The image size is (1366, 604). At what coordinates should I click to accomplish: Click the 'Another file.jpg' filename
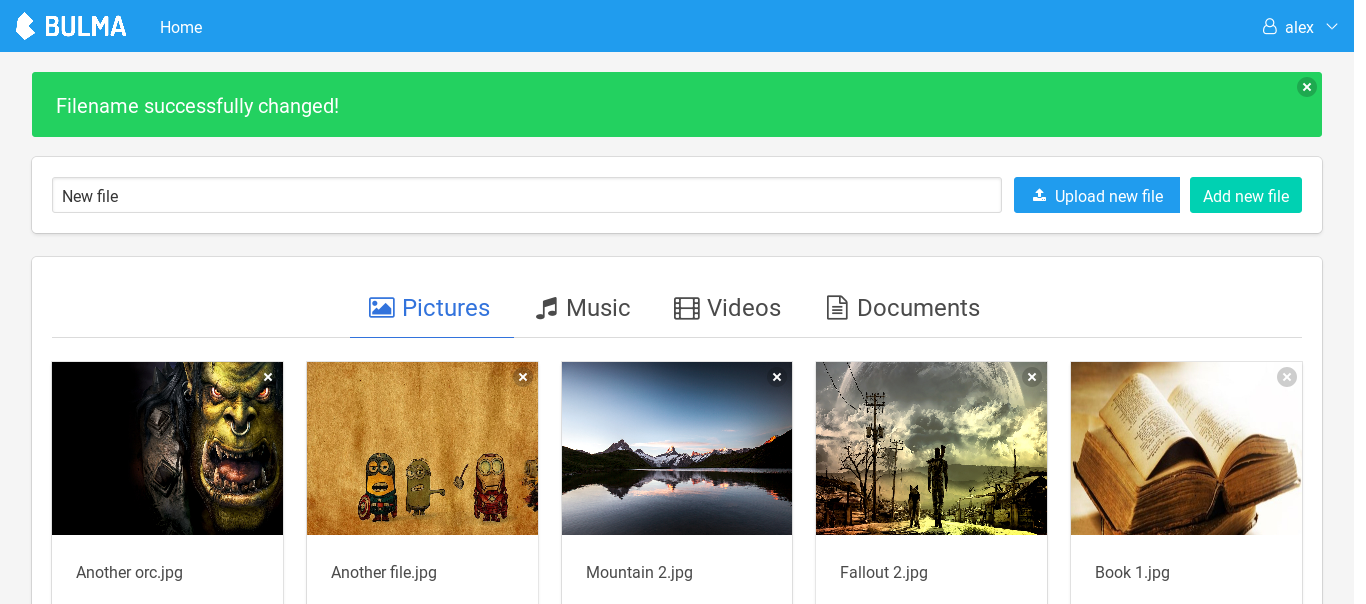point(384,572)
